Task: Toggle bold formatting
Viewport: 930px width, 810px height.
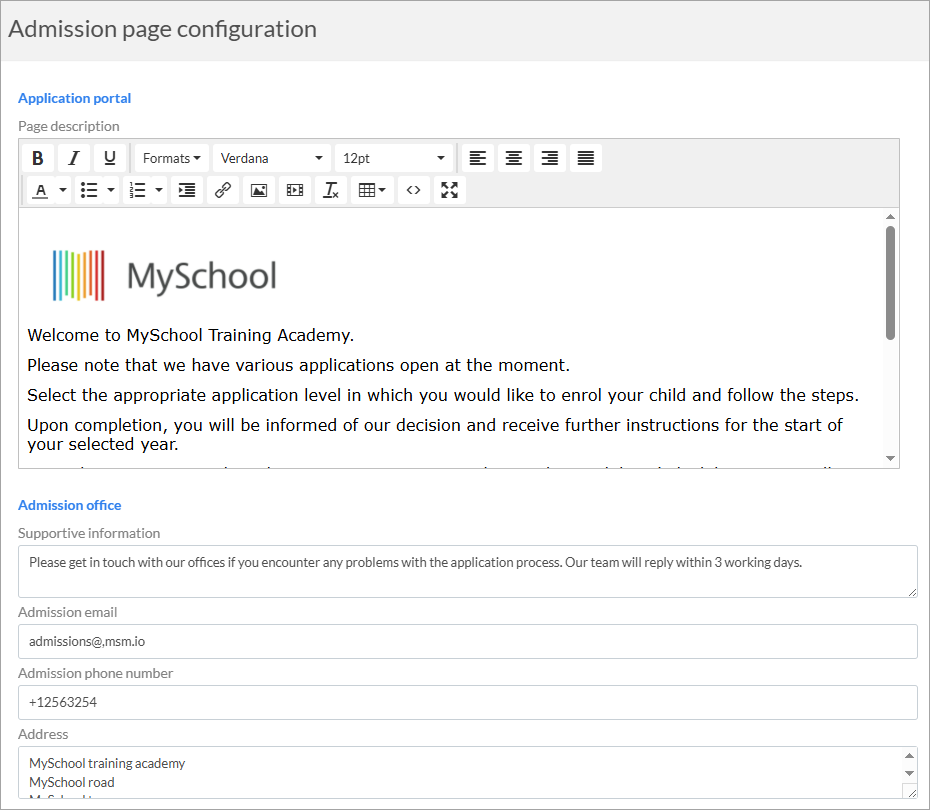Action: coord(37,157)
